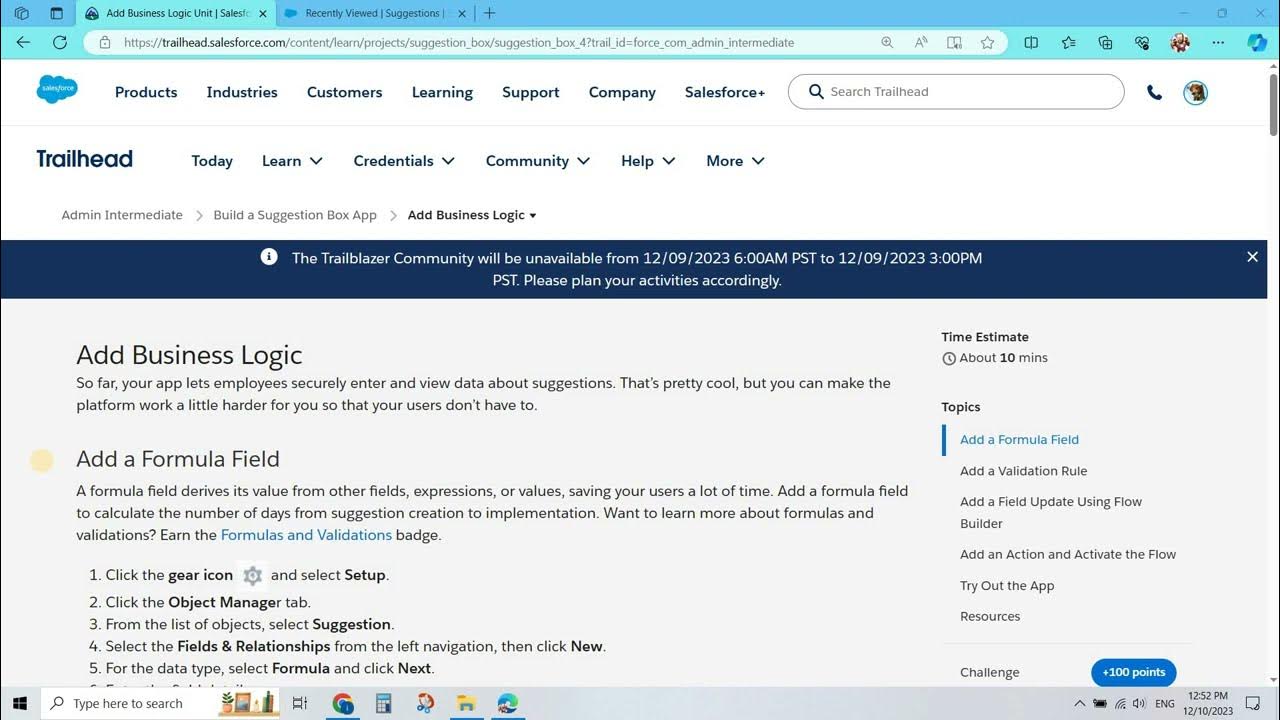Click the info icon in the banner
The height and width of the screenshot is (720, 1280).
269,257
